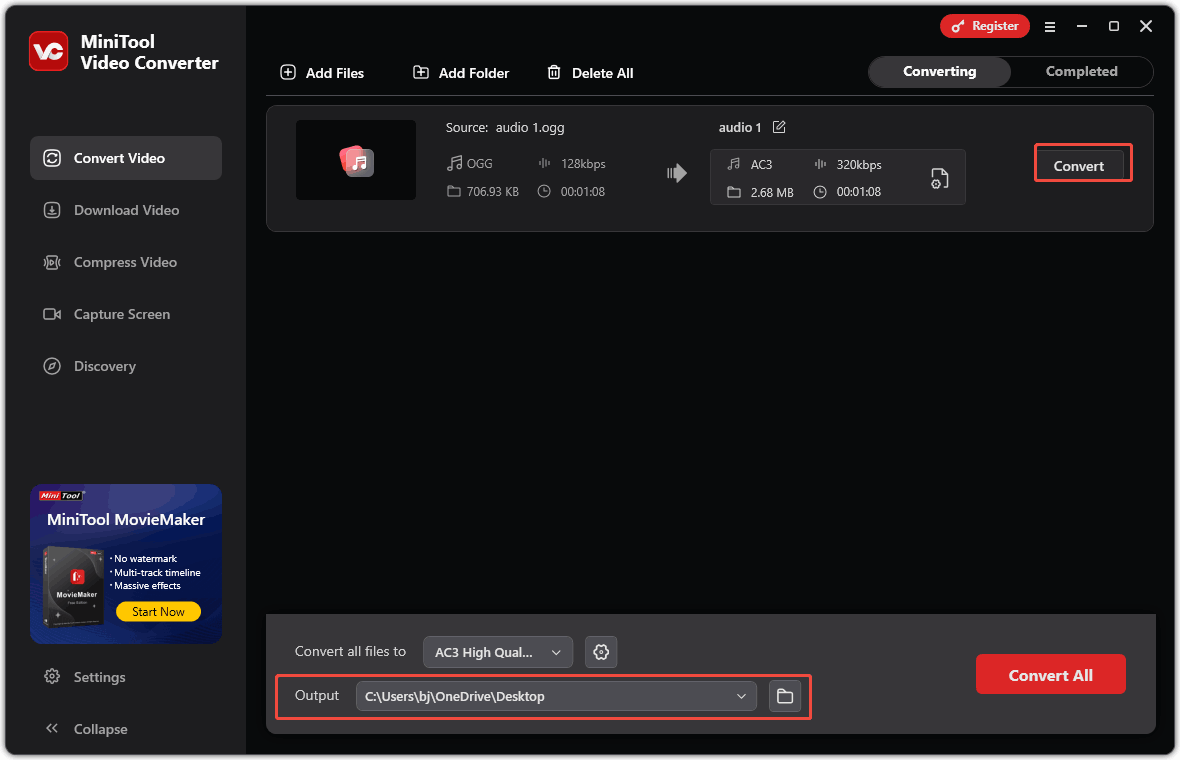The image size is (1180, 760).
Task: Collapse the left sidebar
Action: 86,728
